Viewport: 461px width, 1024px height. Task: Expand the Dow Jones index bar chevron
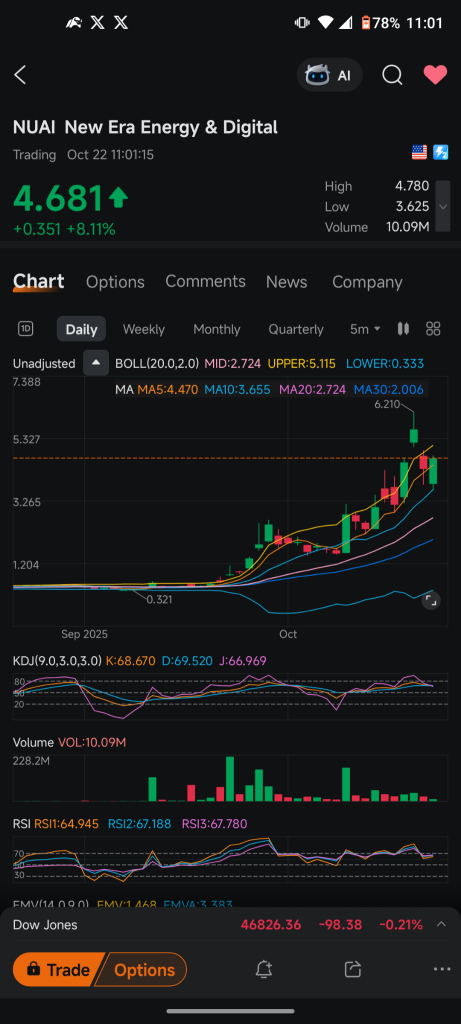[x=441, y=924]
